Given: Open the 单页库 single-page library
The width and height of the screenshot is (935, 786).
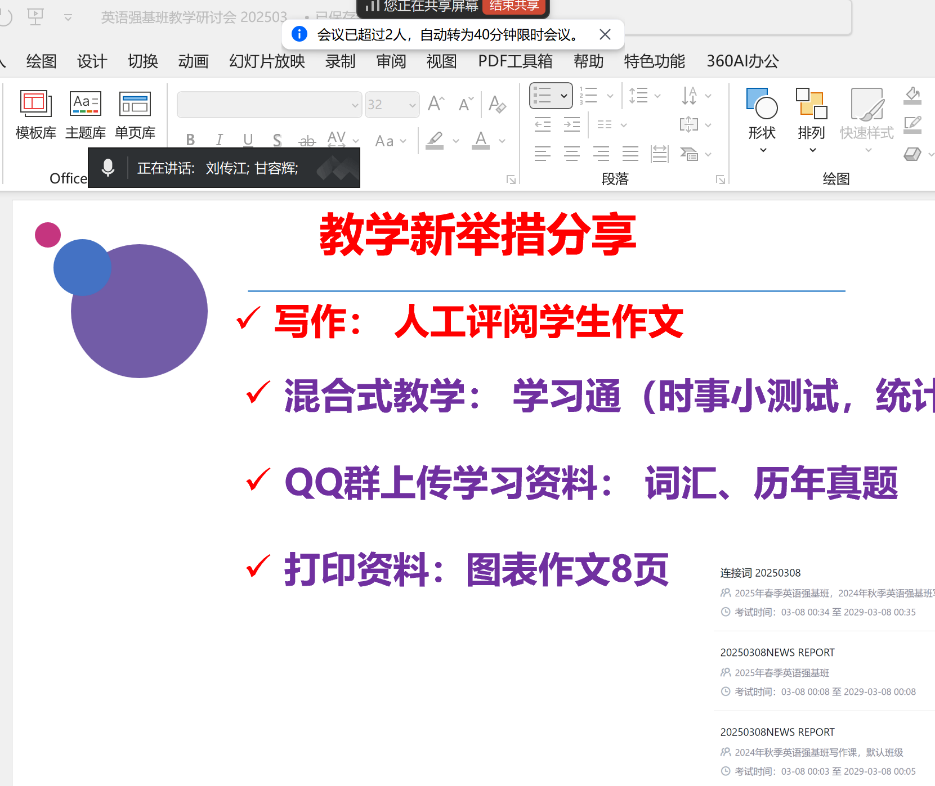Looking at the screenshot, I should 135,115.
